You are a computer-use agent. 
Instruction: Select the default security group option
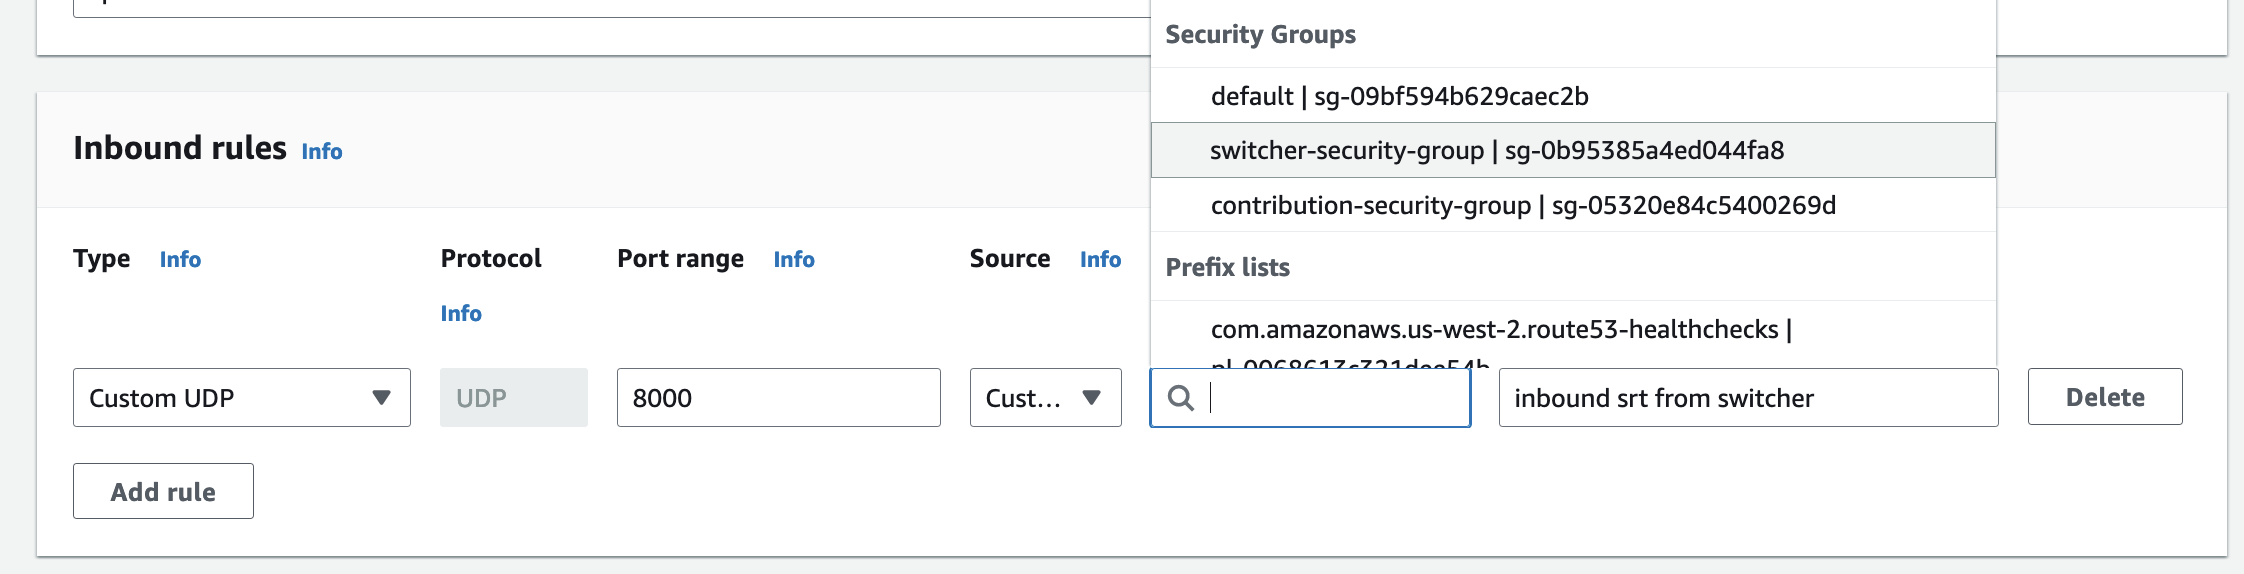click(x=1399, y=96)
